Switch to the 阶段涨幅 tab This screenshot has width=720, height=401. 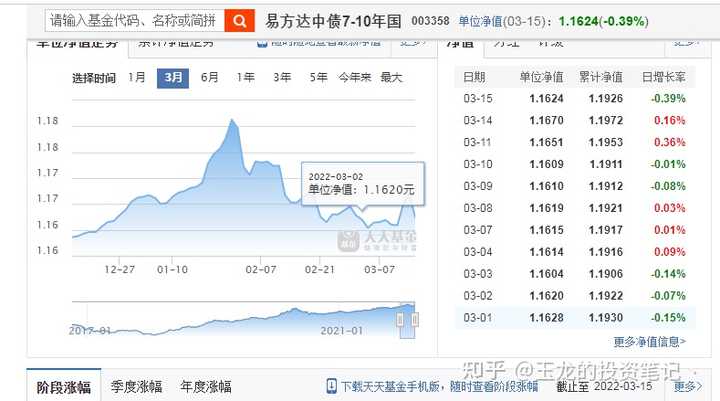64,387
